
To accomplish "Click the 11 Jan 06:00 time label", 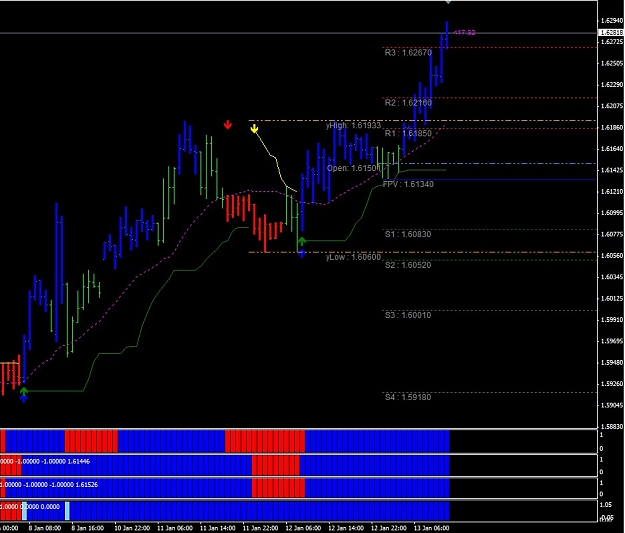I will pyautogui.click(x=175, y=528).
